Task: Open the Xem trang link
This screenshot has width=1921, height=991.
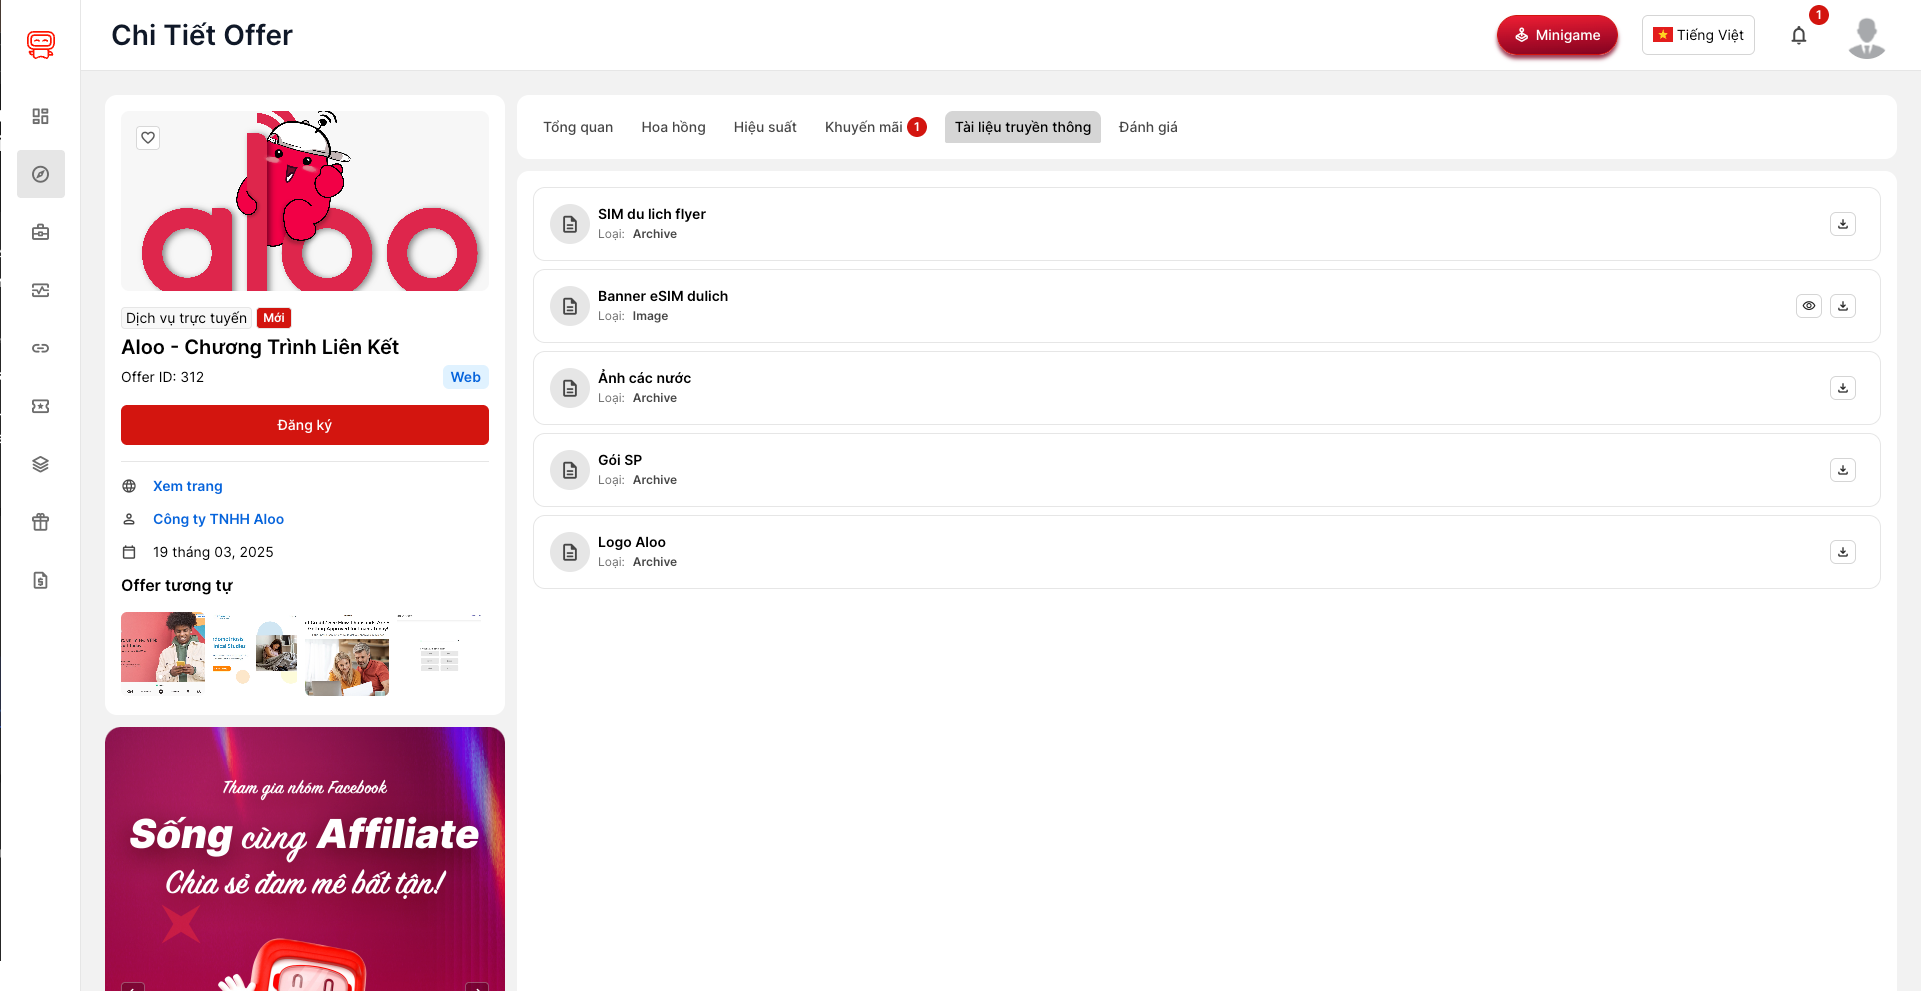Action: 187,486
